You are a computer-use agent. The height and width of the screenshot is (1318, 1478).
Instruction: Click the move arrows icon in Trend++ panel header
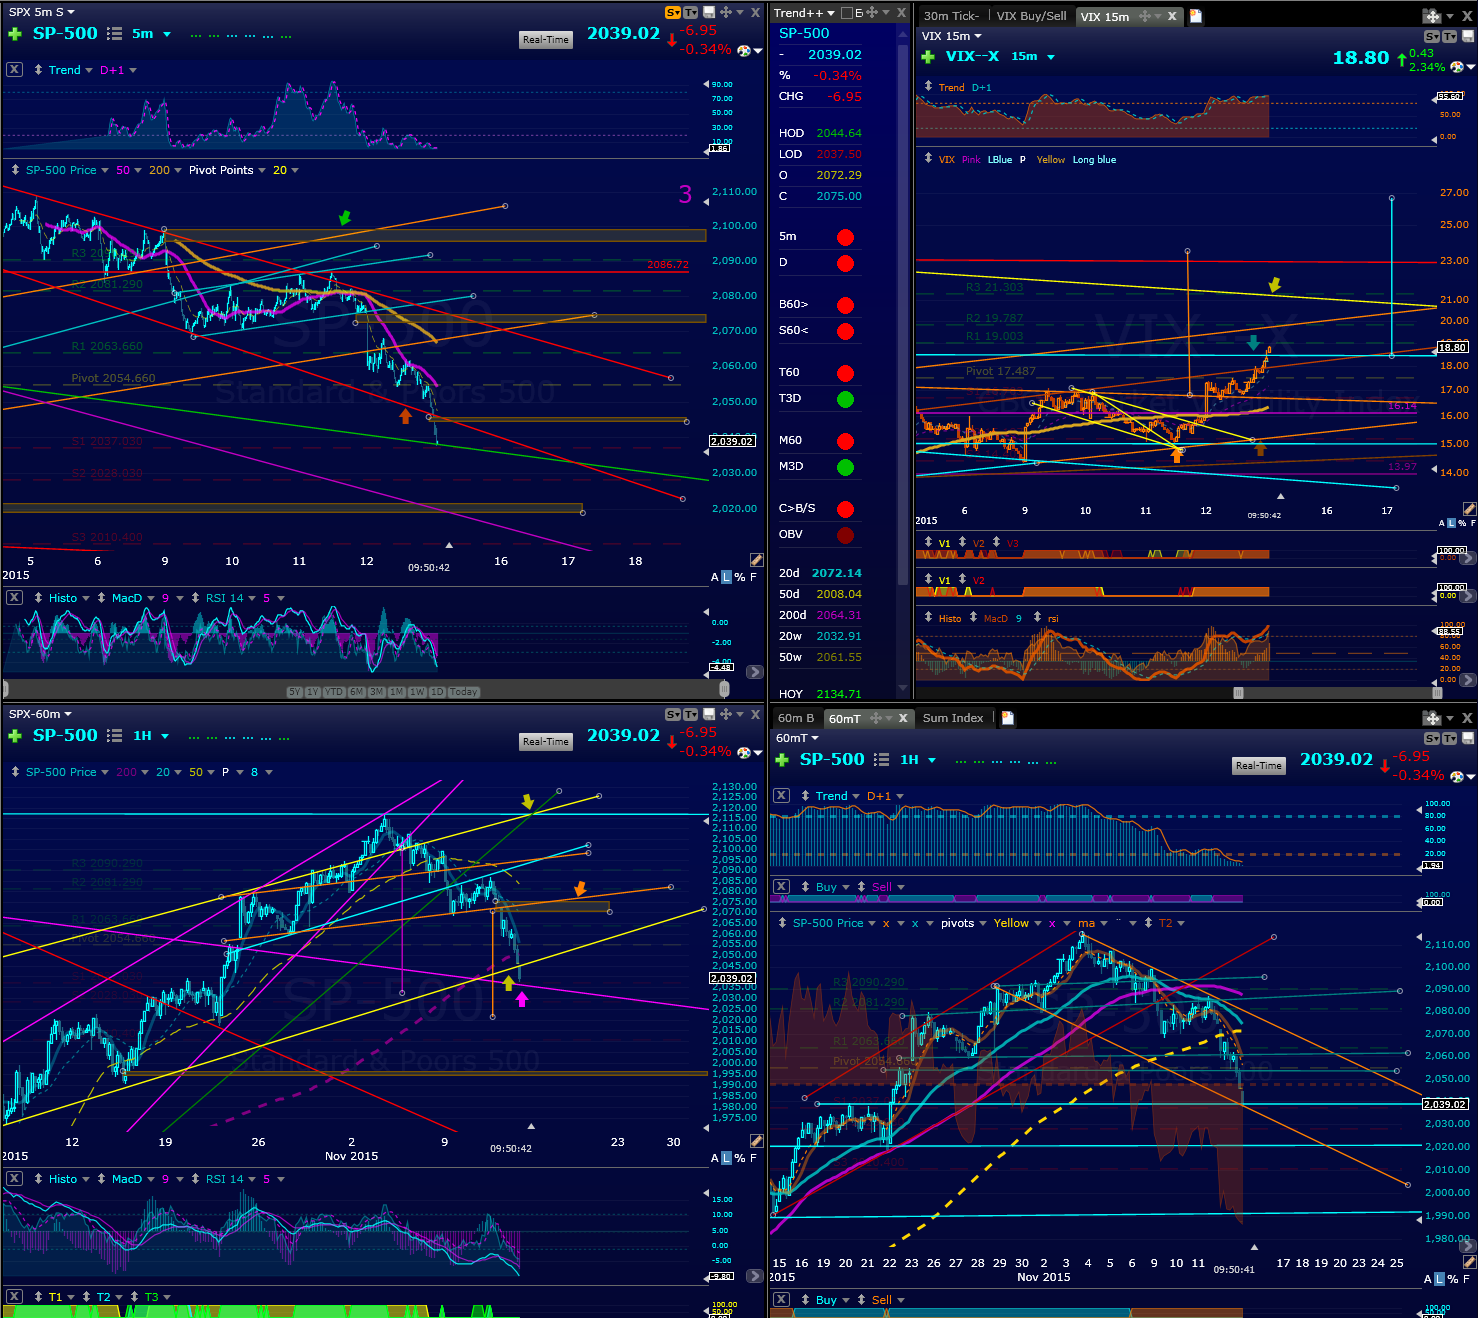tap(872, 13)
